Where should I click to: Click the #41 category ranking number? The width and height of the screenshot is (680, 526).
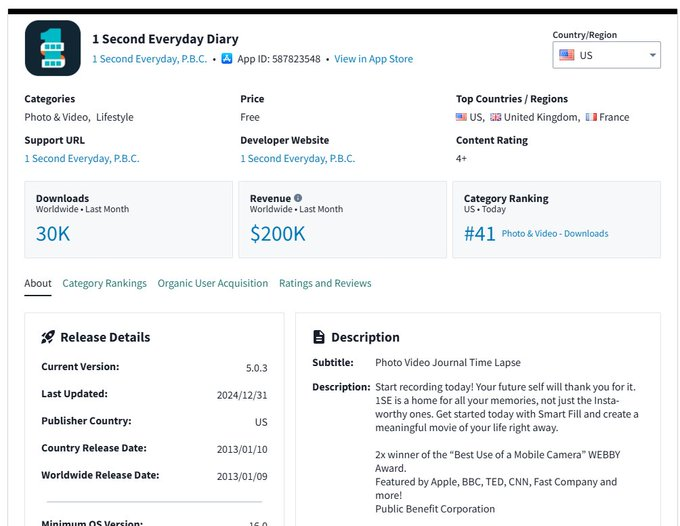pos(480,234)
